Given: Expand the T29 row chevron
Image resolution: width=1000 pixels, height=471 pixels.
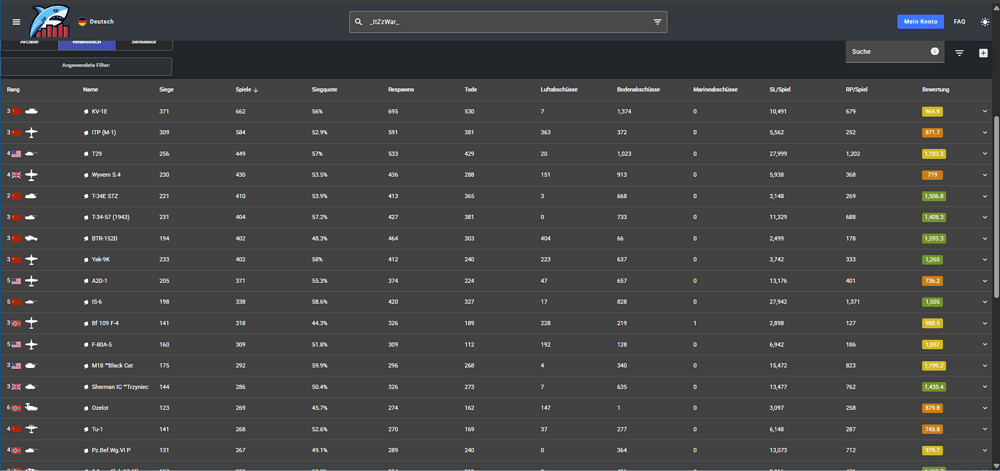Looking at the screenshot, I should 984,154.
